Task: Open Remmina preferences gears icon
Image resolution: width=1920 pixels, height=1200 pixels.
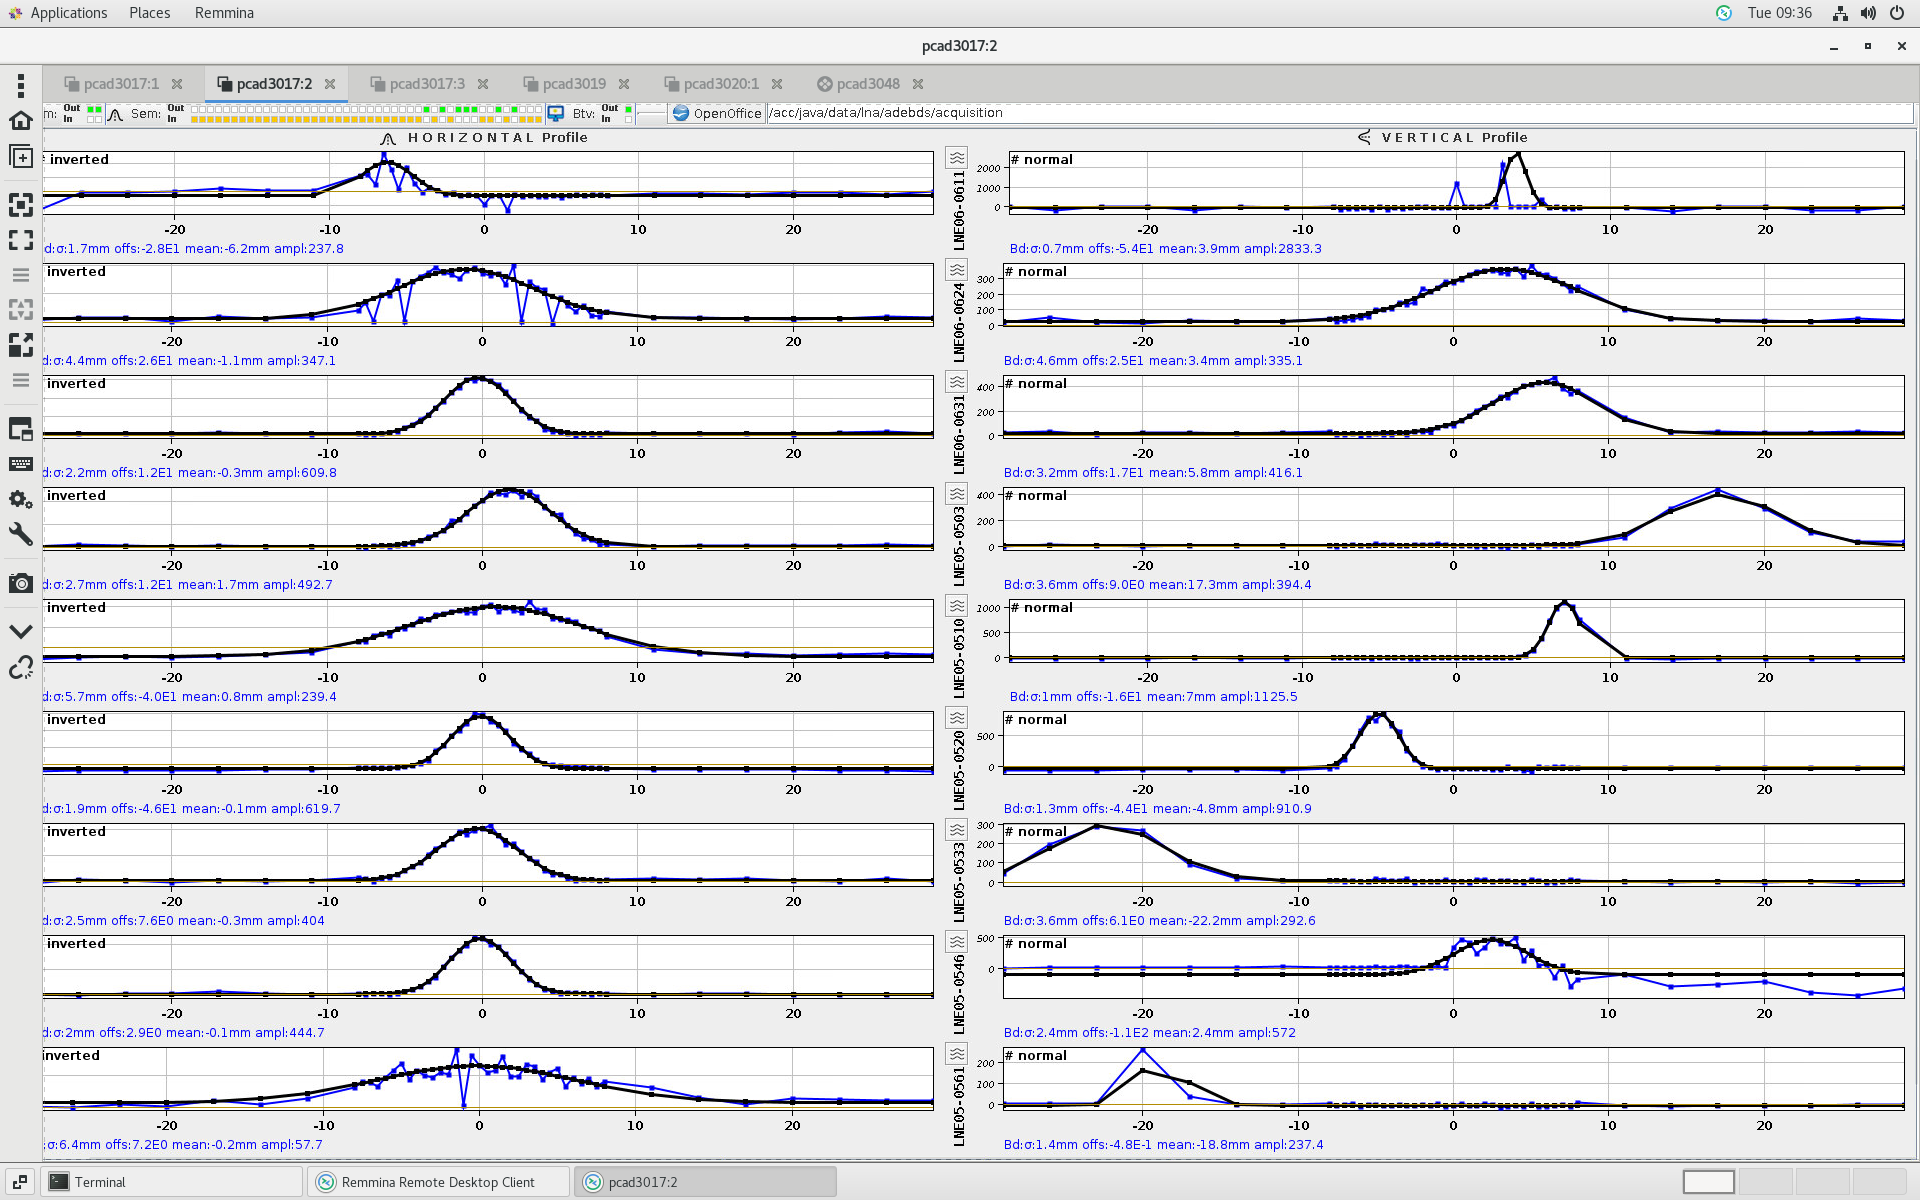Action: (x=20, y=498)
